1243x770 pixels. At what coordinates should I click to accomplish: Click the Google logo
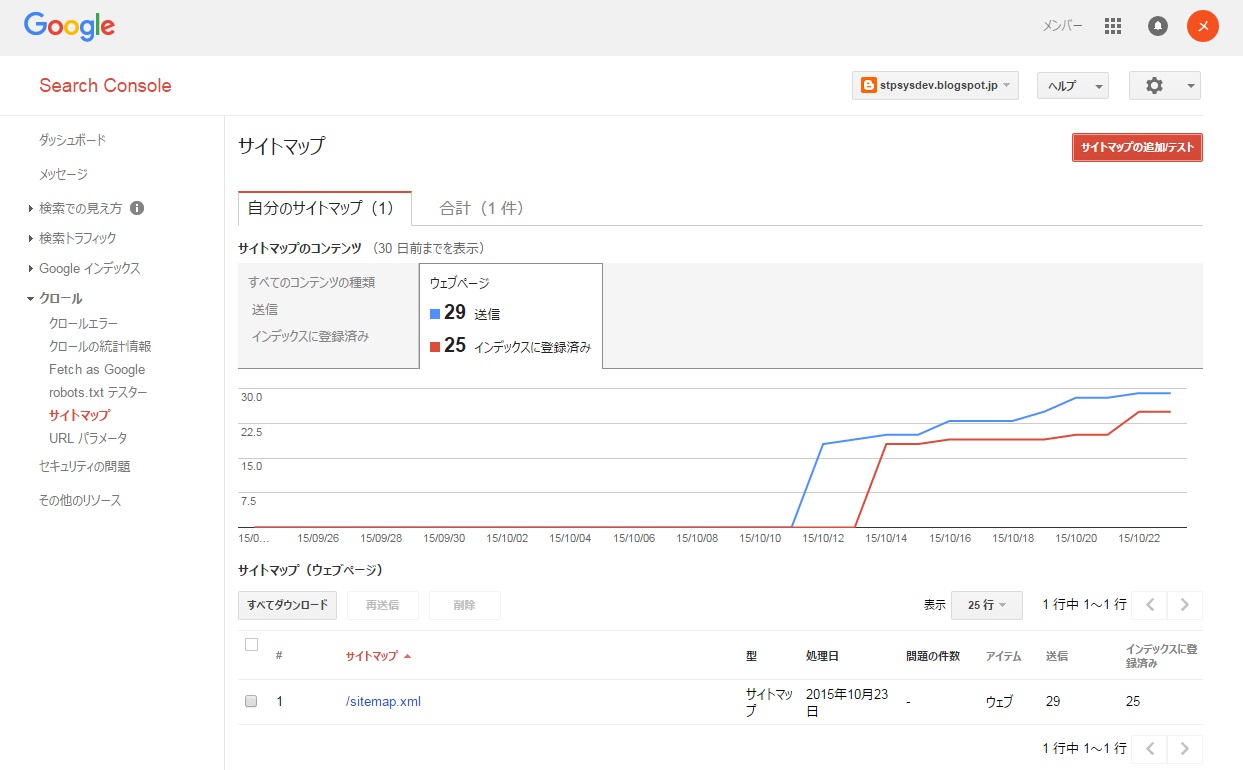(69, 27)
